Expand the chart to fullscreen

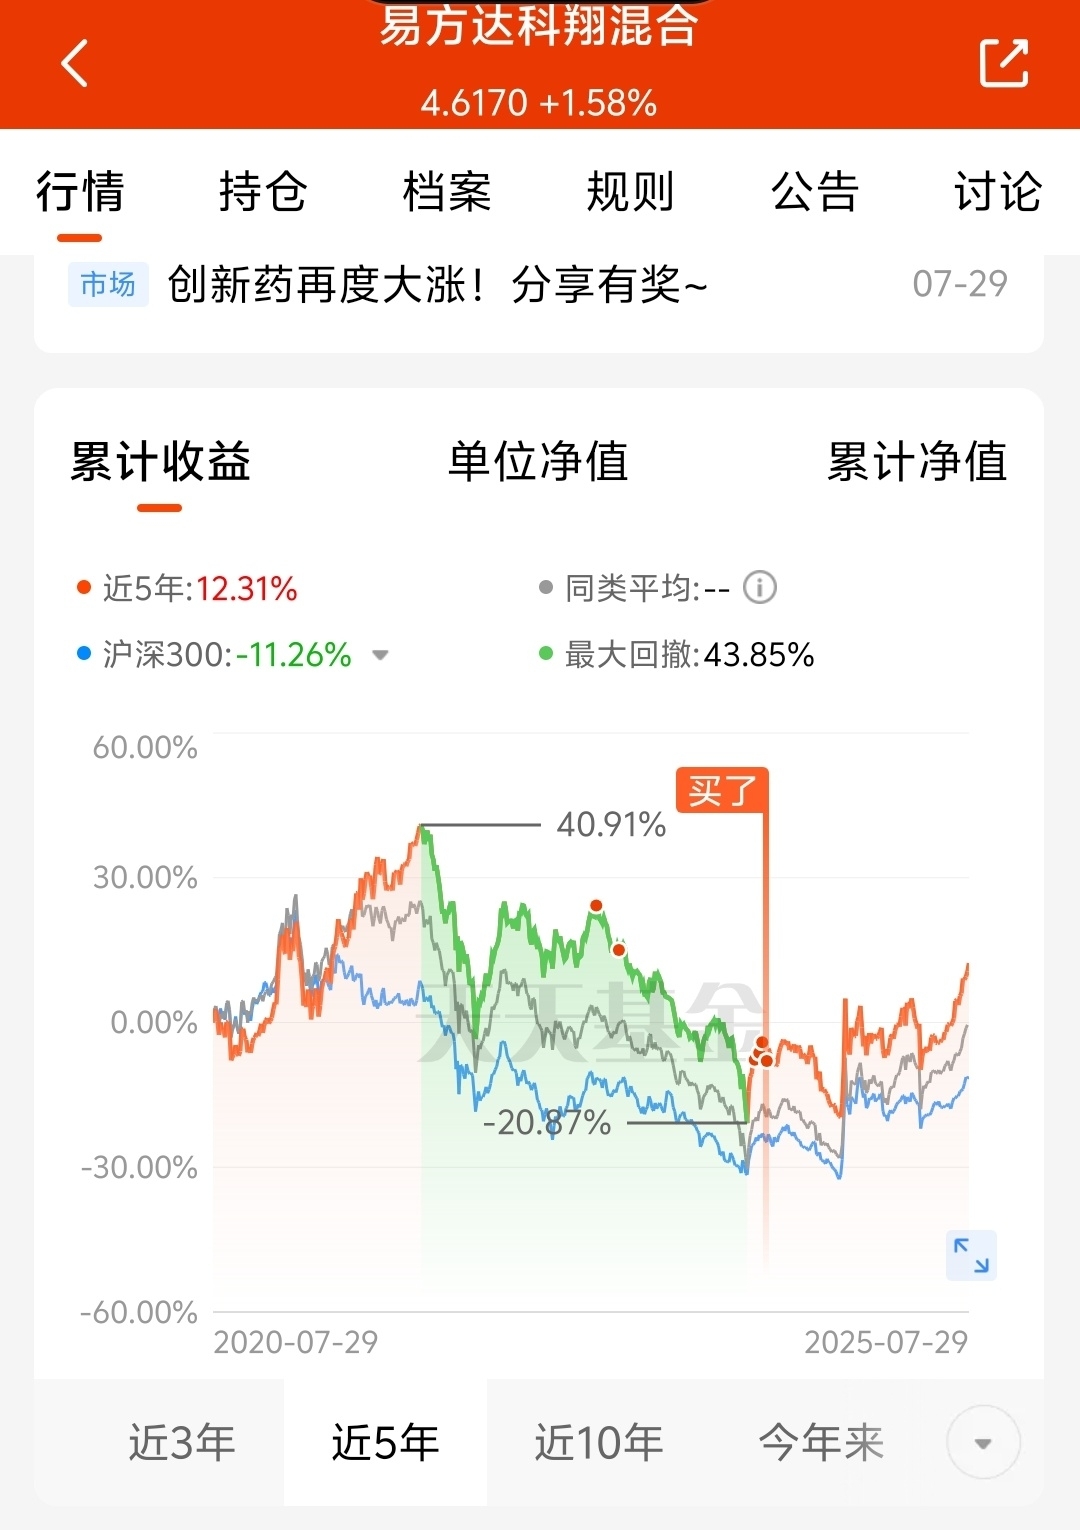(971, 1255)
